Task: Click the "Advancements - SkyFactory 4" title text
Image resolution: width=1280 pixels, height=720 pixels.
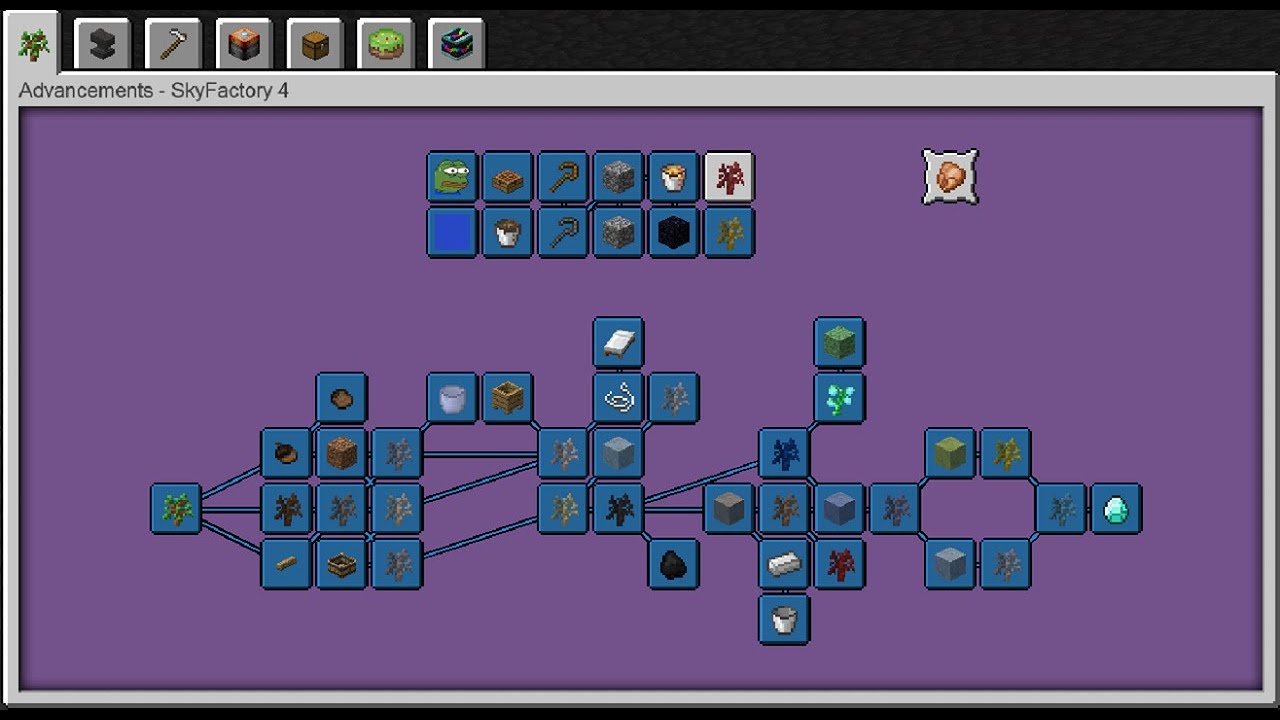Action: tap(154, 90)
